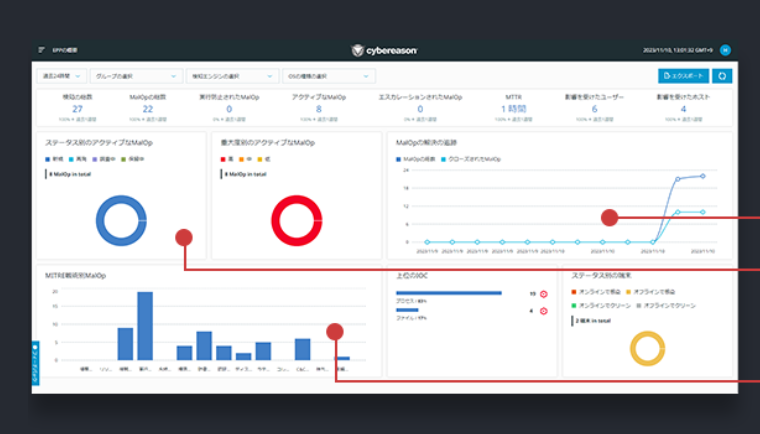Open the user profile avatar
Screen dimensions: 760x434
coord(725,50)
